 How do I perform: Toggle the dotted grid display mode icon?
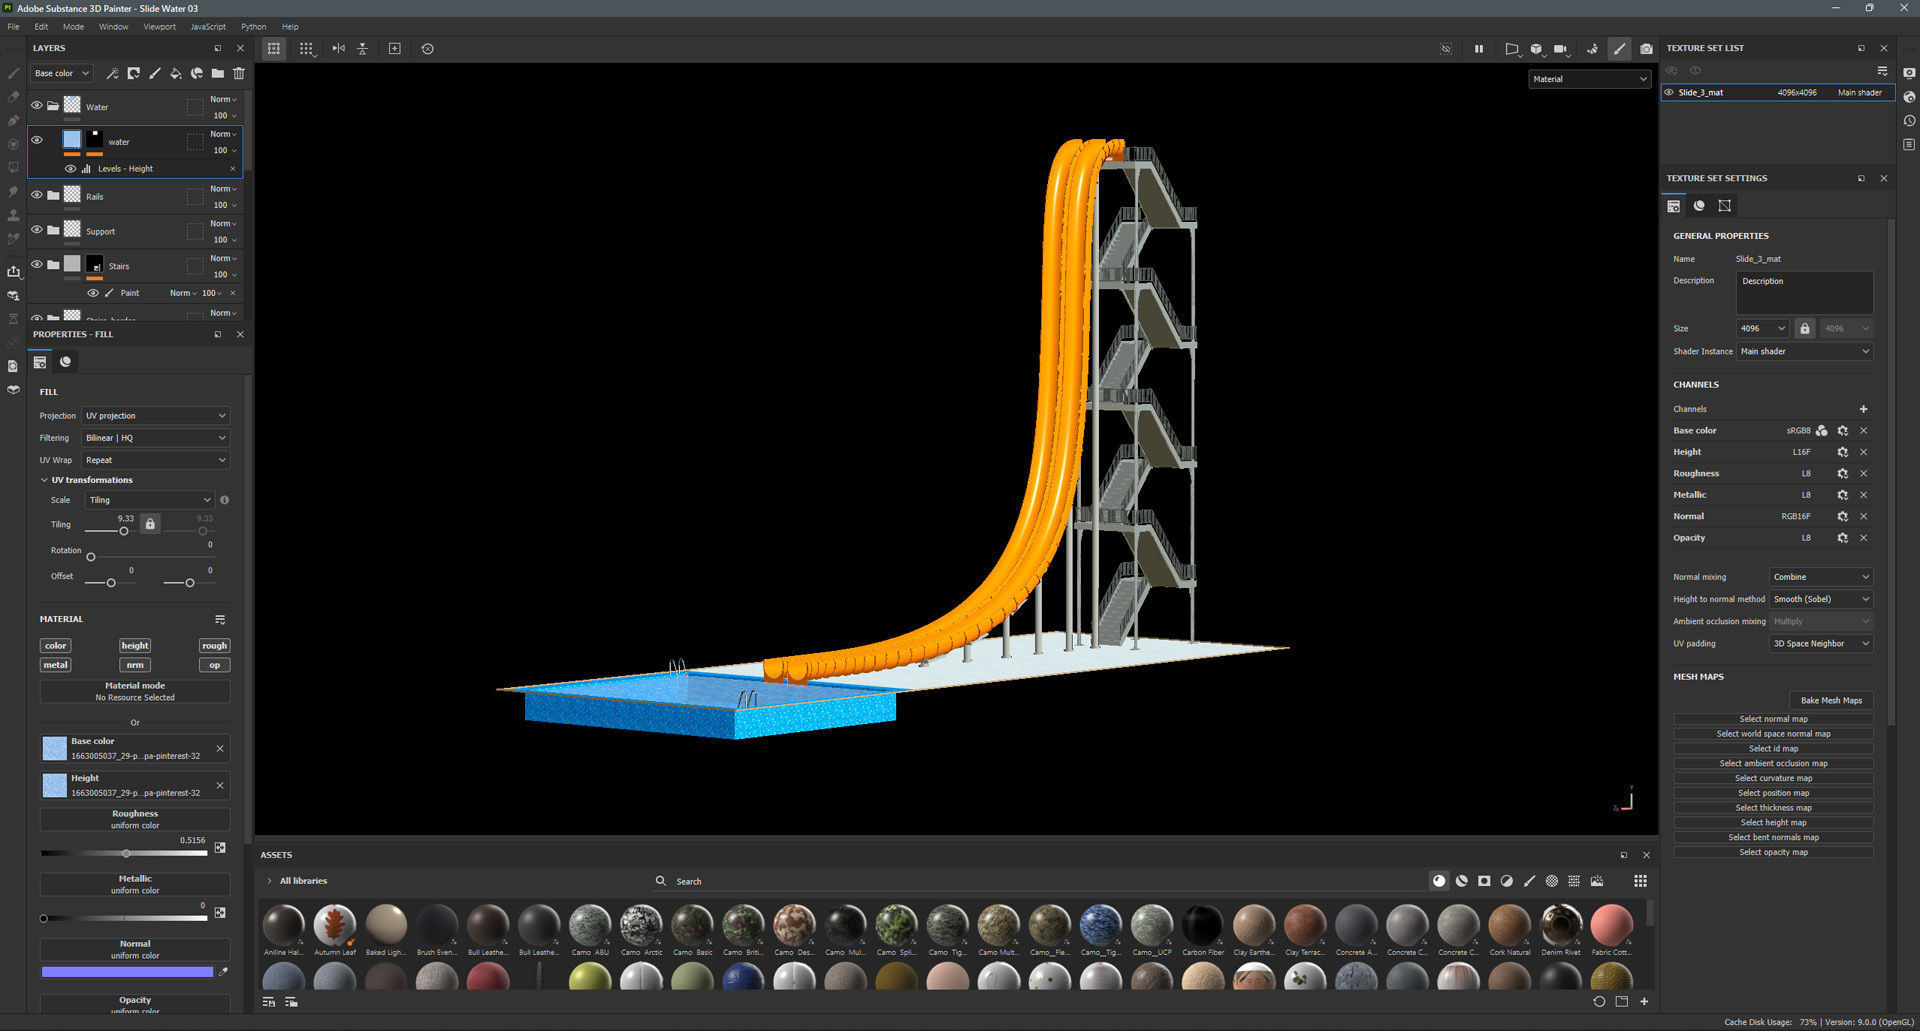click(x=306, y=48)
